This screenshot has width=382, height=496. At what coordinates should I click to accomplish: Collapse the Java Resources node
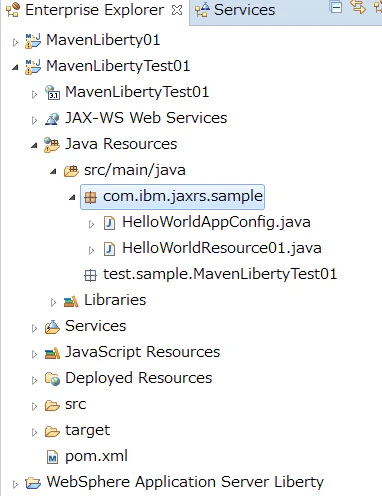coord(34,146)
